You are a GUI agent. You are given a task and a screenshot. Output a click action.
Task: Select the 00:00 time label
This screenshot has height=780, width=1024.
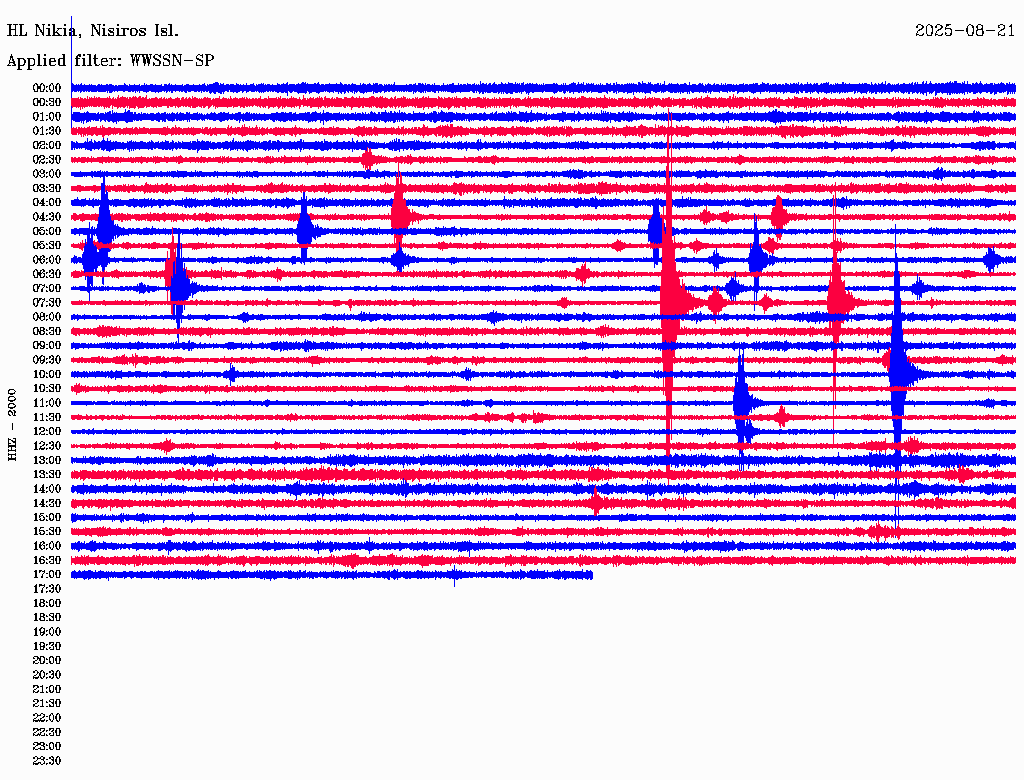(x=47, y=88)
